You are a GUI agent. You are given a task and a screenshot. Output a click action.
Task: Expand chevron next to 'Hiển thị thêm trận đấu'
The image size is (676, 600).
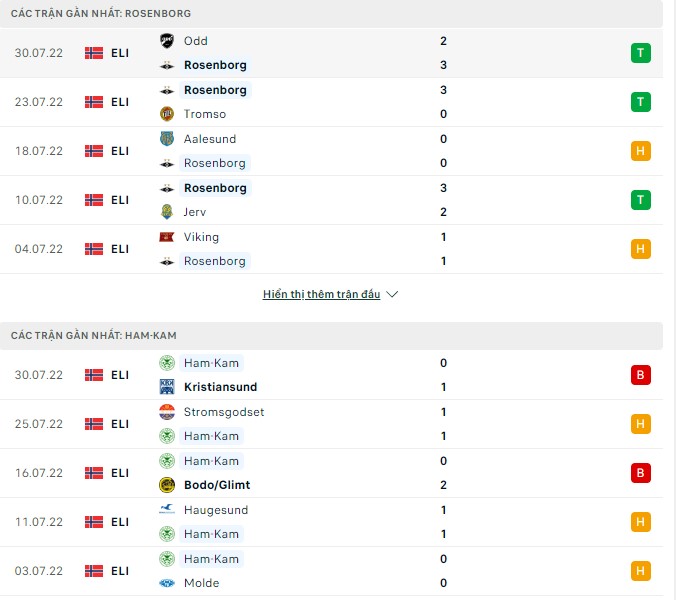392,295
